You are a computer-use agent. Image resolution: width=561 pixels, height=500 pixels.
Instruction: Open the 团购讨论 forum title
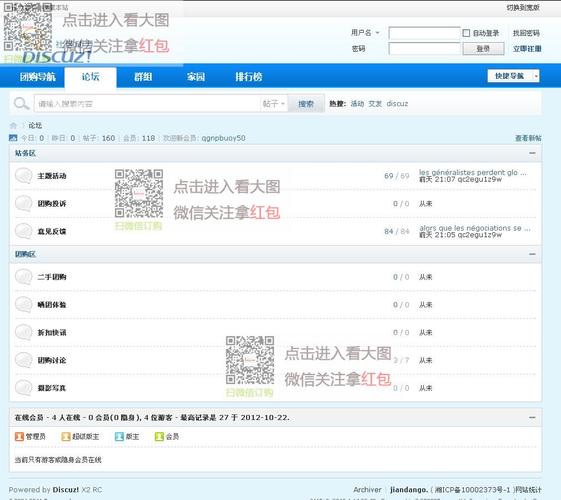tap(52, 360)
